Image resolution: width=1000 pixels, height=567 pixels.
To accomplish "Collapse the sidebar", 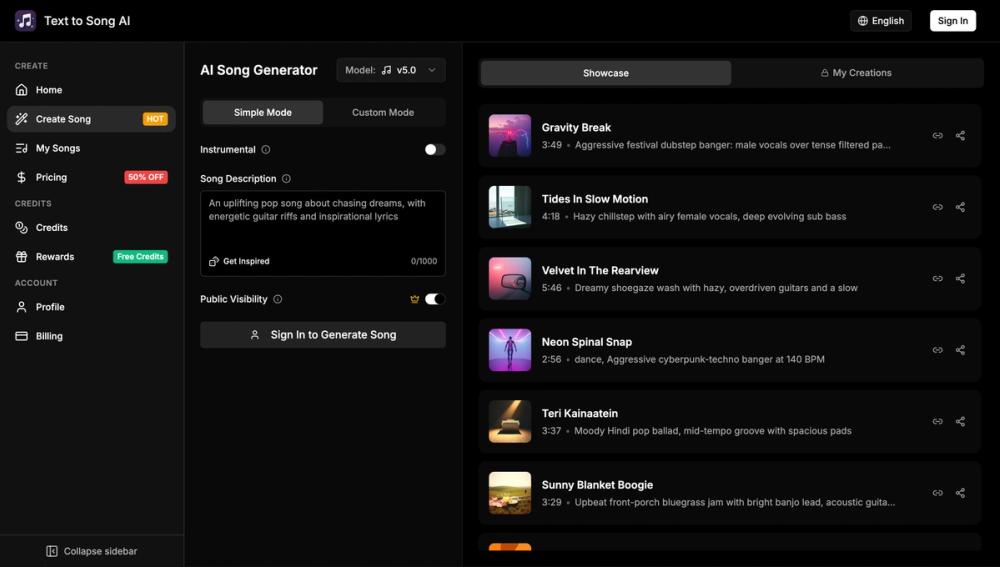I will click(92, 551).
